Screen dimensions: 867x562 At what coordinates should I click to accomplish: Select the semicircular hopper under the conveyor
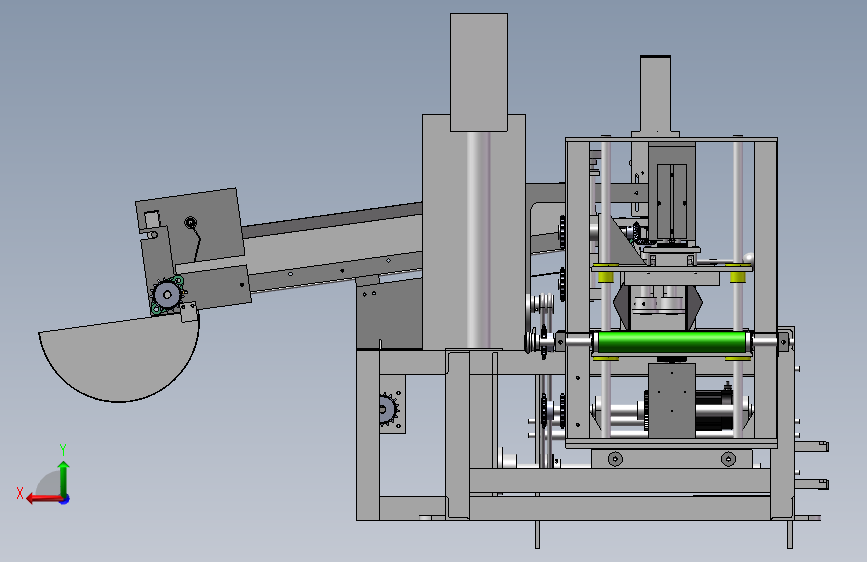119,357
